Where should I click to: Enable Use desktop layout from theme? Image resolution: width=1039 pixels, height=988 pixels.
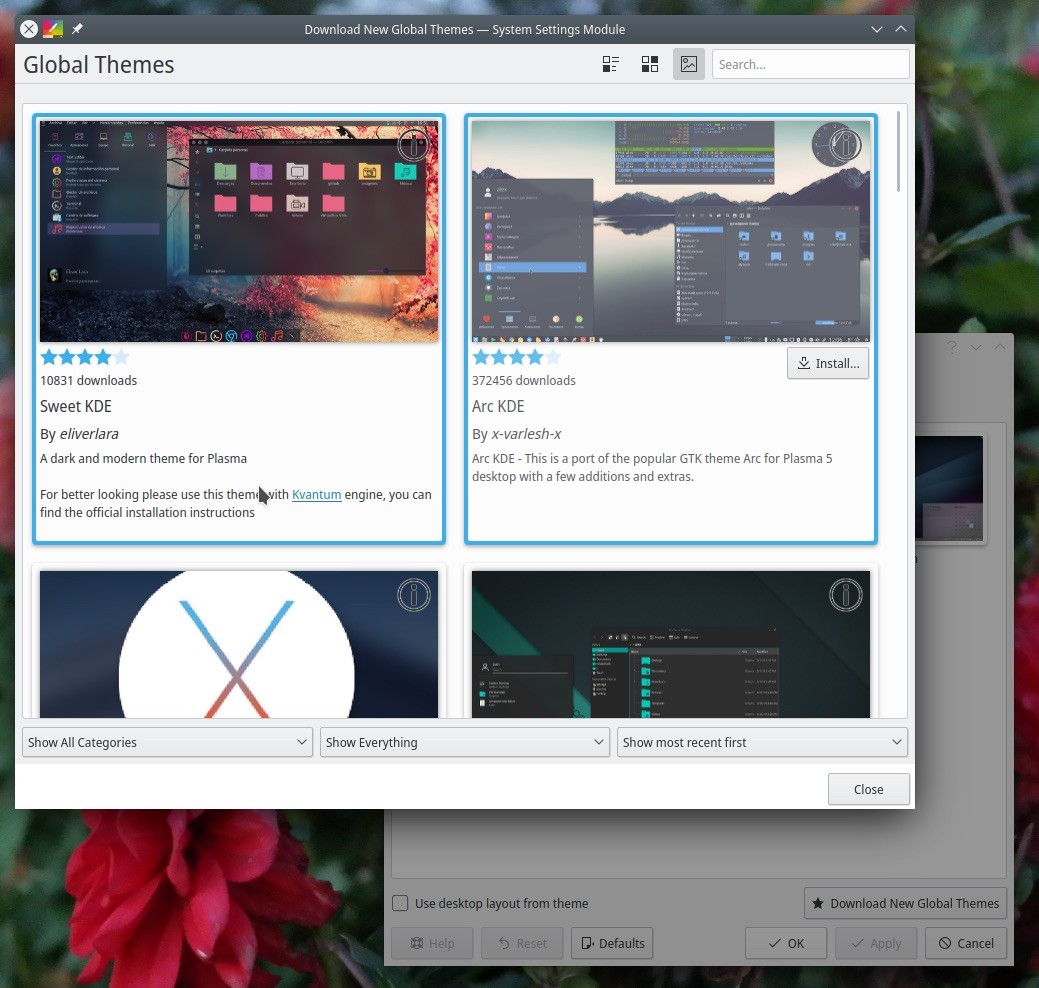(400, 902)
